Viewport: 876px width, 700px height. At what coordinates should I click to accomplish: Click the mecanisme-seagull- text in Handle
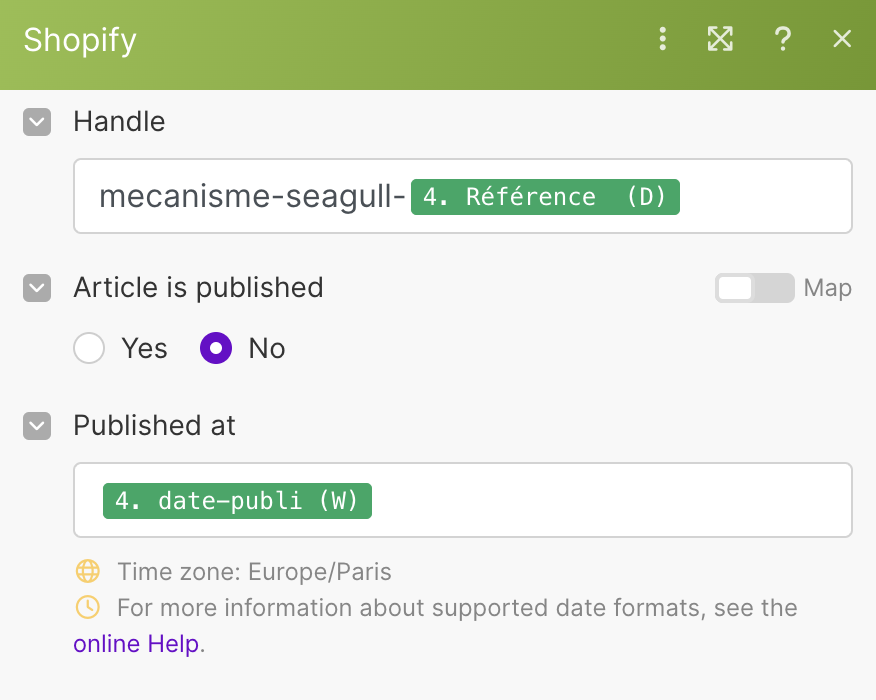pos(251,197)
